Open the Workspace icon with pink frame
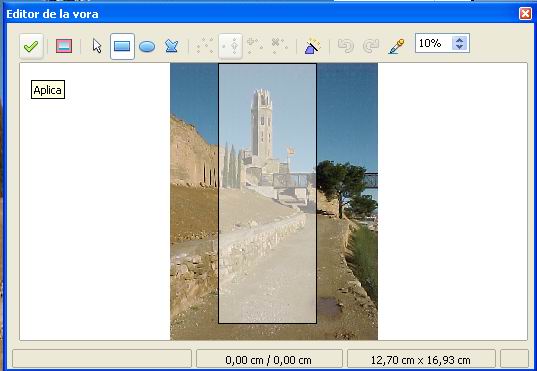 [x=64, y=46]
